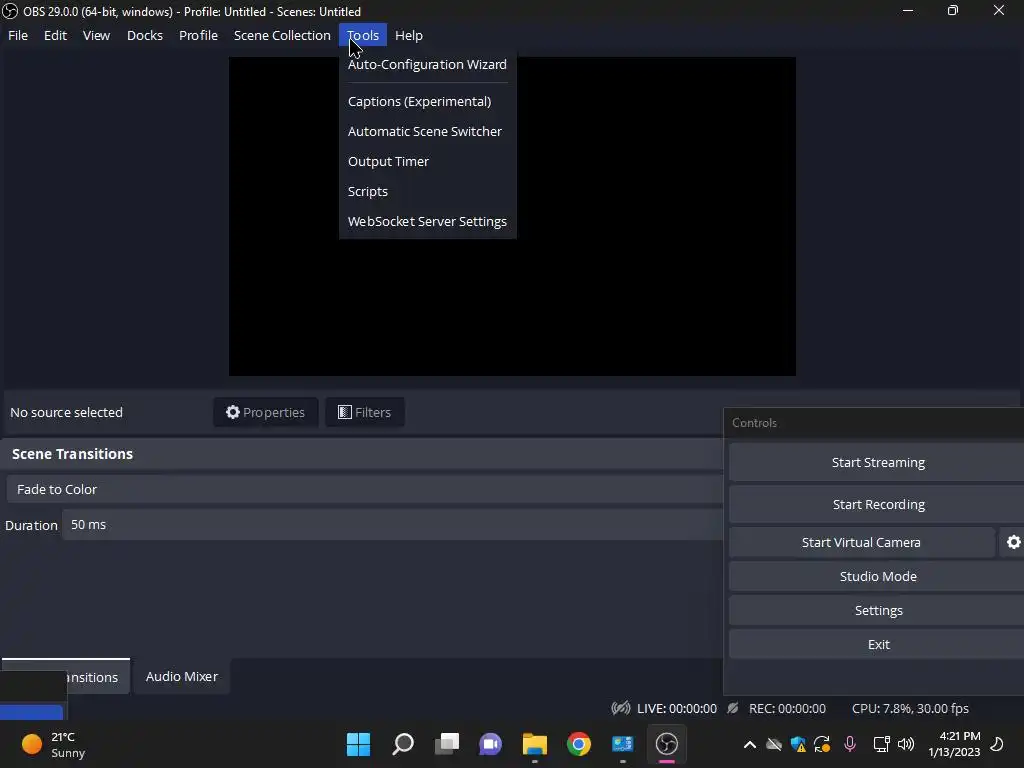Click the Scene Transitions dock title
1024x768 pixels.
click(72, 454)
